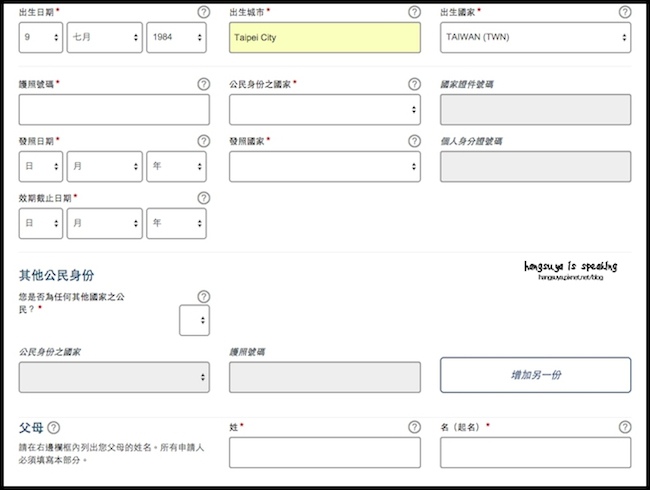The image size is (650, 490).
Task: Click the 增加另一份 button
Action: pyautogui.click(x=536, y=375)
